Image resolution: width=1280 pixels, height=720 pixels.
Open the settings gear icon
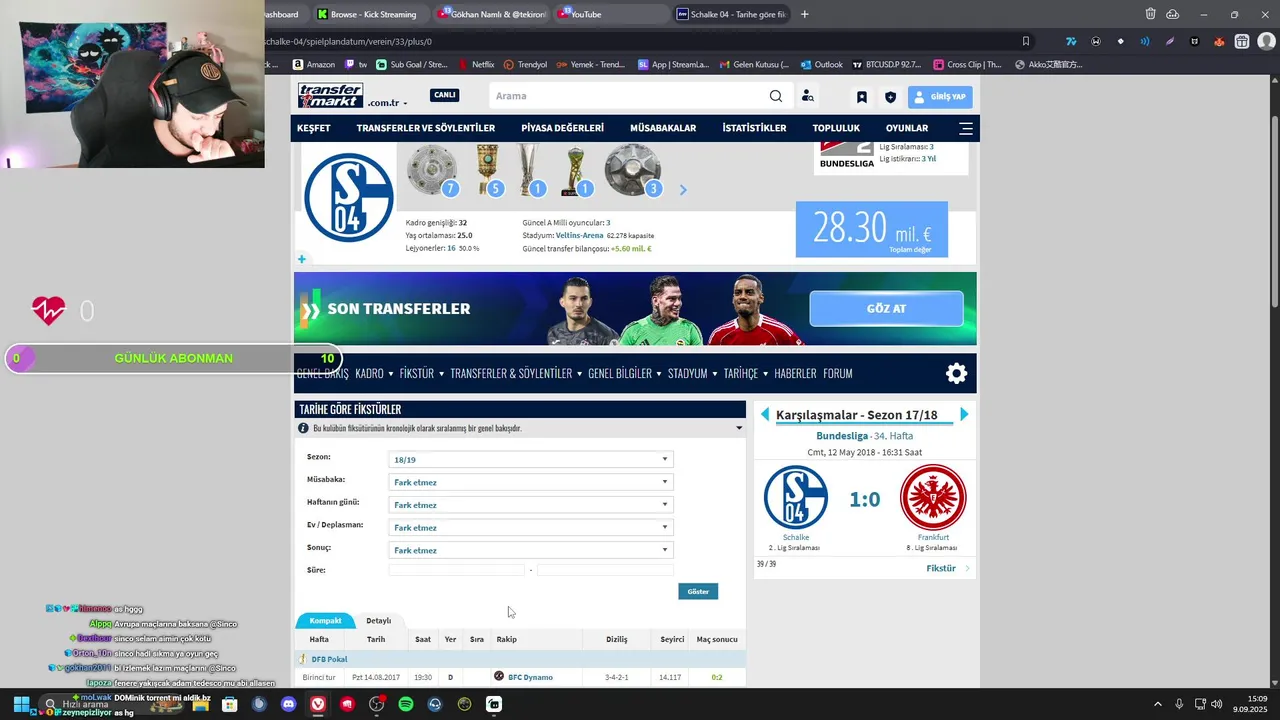pos(957,373)
